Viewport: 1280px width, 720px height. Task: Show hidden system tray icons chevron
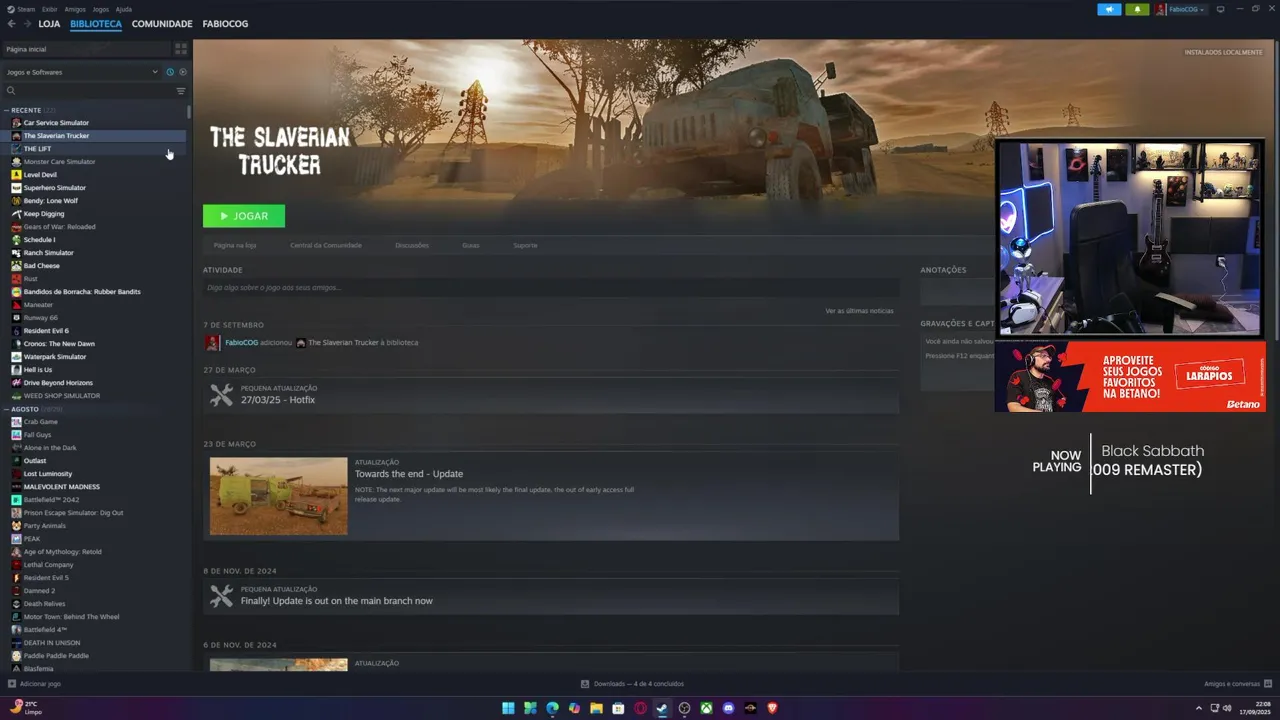click(x=1197, y=708)
